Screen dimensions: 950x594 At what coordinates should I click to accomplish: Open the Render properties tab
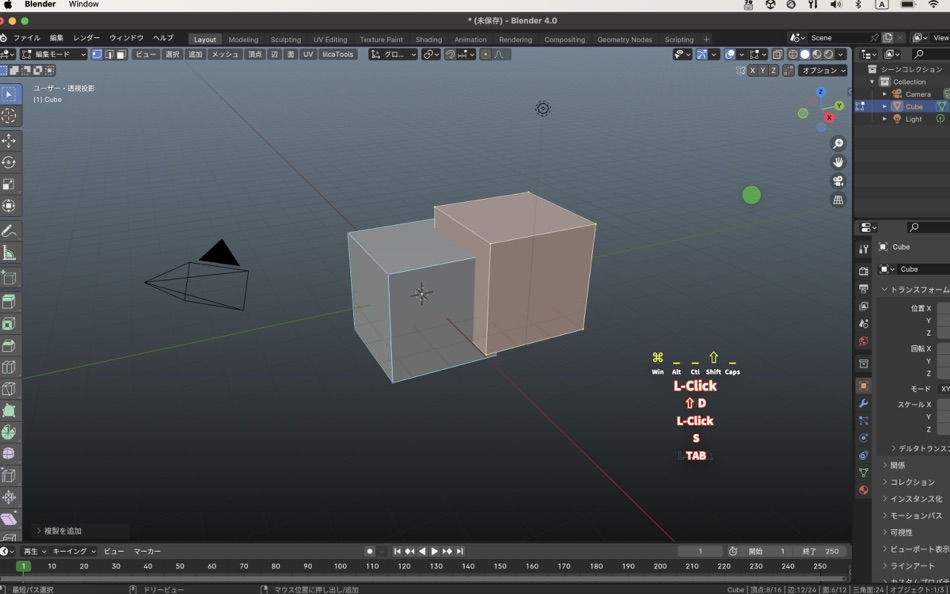864,271
